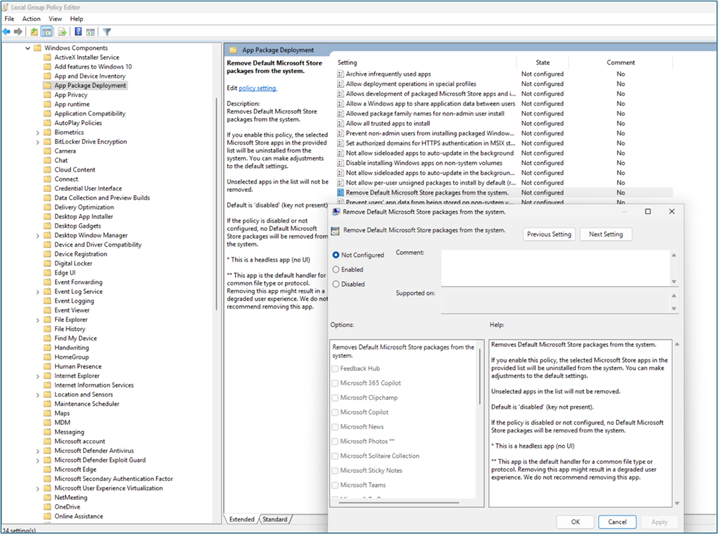Click the Windows Components folder icon
Viewport: 718px width, 534px height.
pyautogui.click(x=37, y=48)
